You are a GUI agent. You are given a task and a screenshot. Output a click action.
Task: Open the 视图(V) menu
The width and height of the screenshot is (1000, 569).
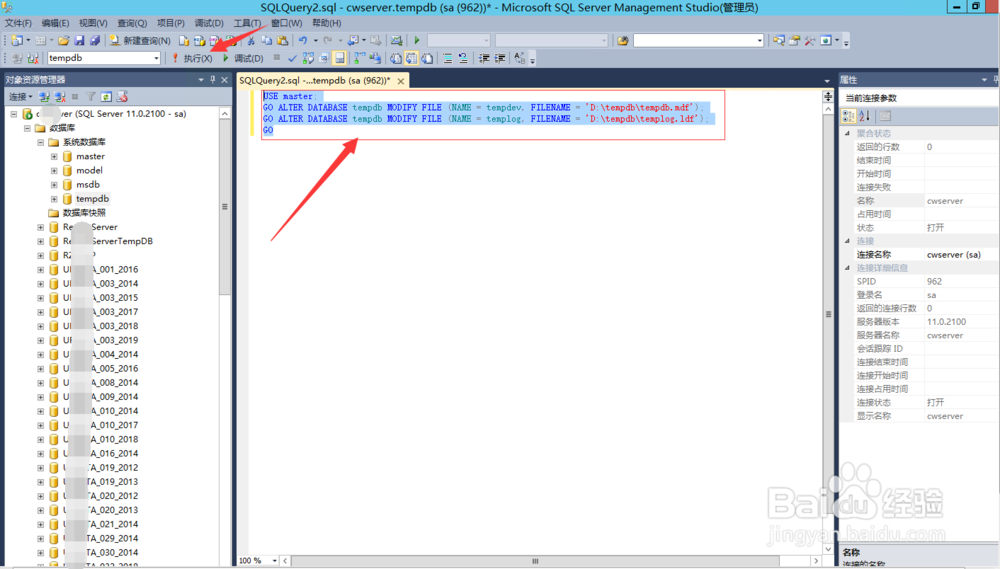click(x=93, y=23)
